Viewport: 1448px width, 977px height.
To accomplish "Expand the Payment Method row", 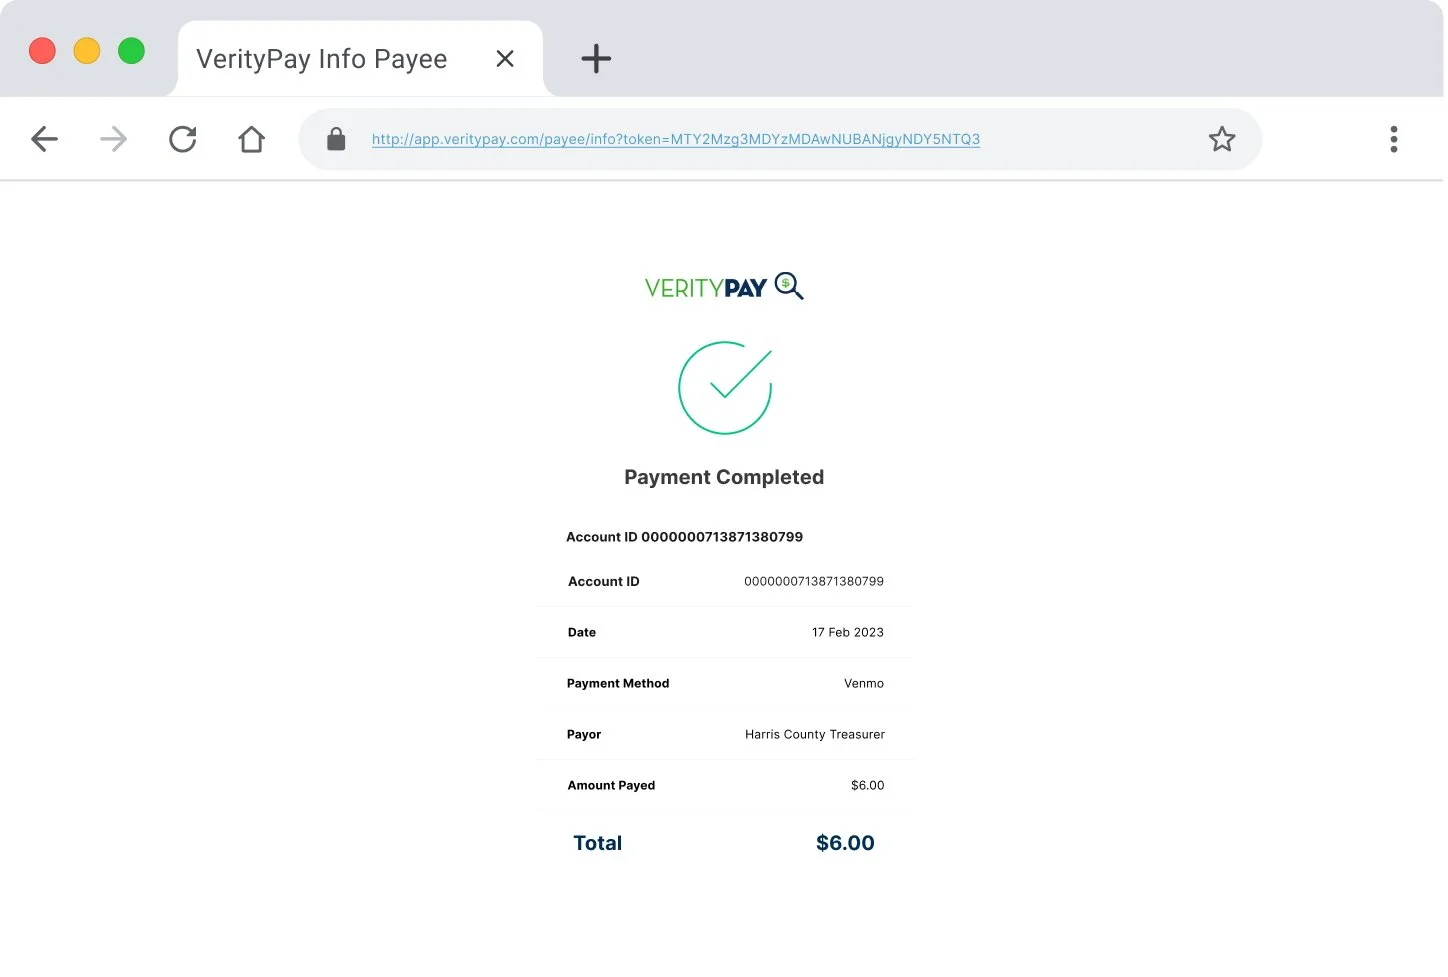I will 724,683.
